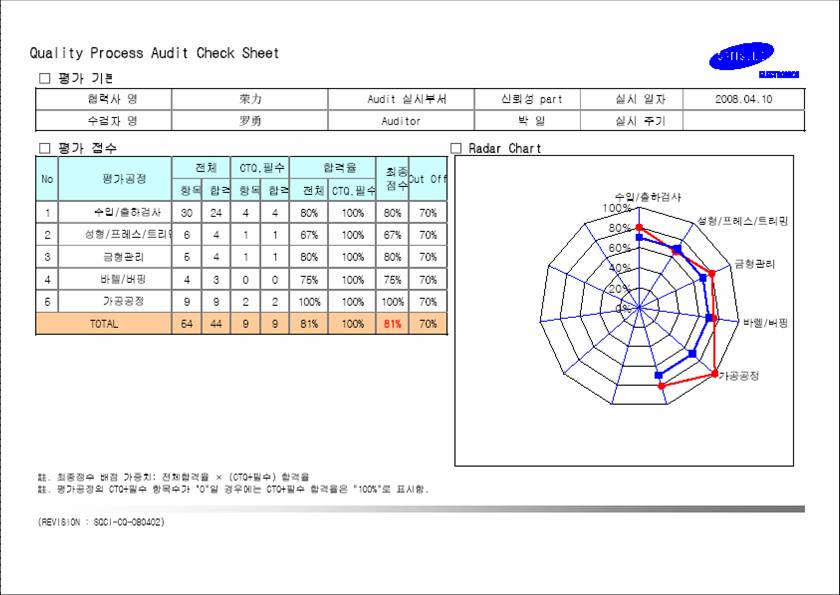The width and height of the screenshot is (840, 595).
Task: Click the 60% scale label on radar chart
Action: (x=620, y=248)
